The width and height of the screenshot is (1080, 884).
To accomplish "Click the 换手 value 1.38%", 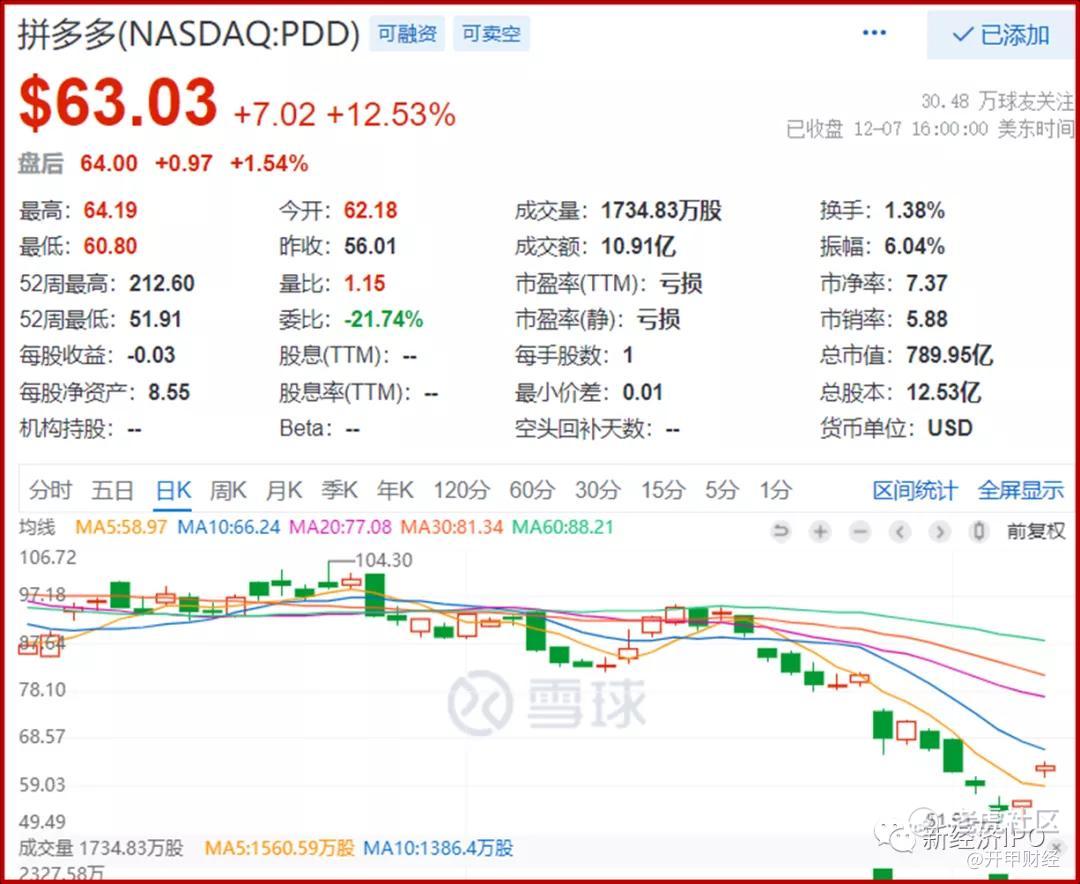I will tap(915, 210).
